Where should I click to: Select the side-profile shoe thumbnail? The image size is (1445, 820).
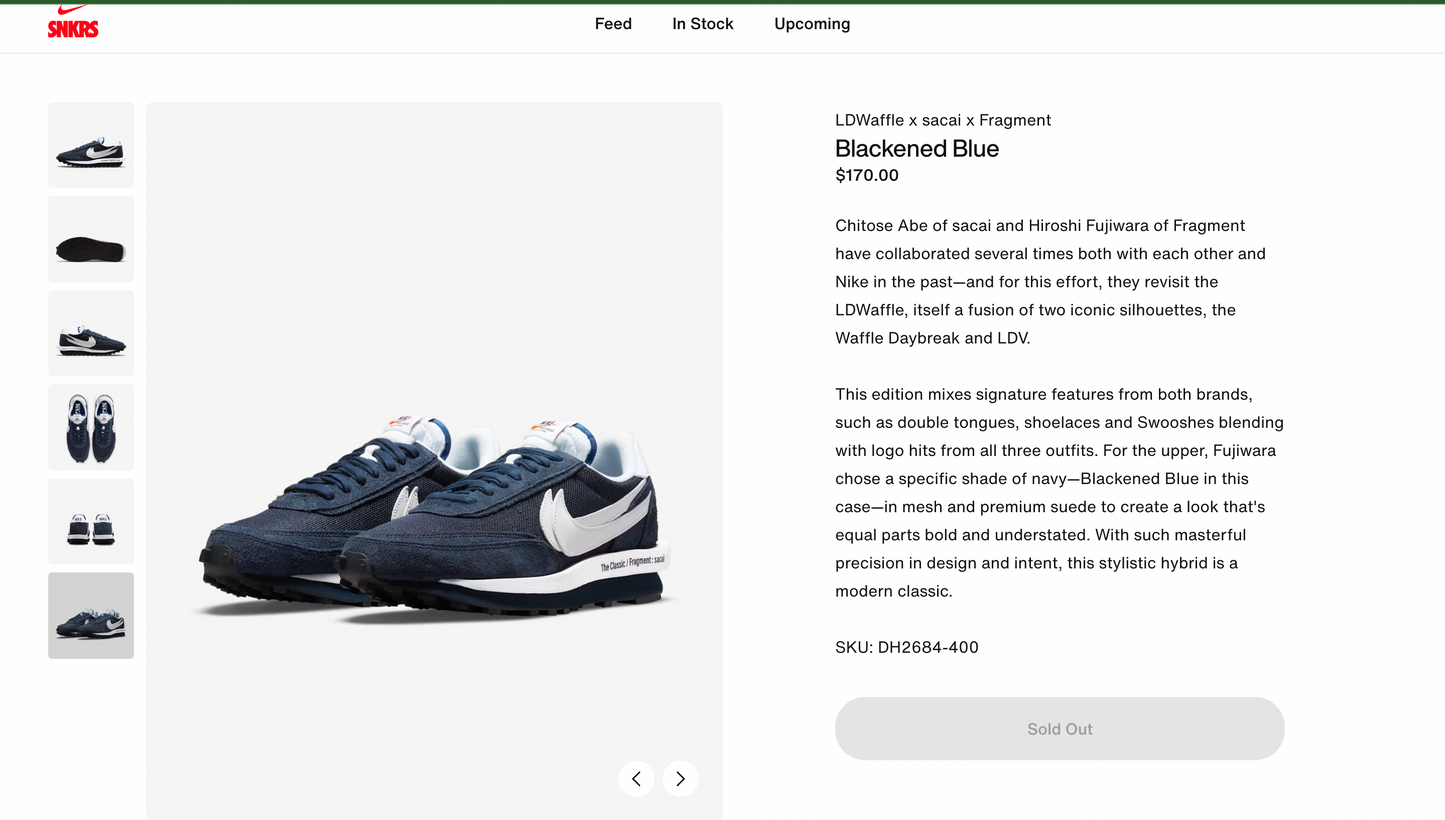90,332
